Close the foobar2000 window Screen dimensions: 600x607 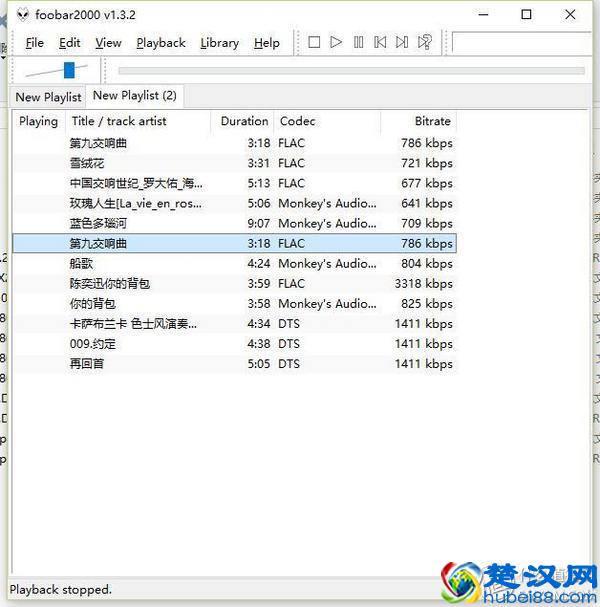(x=570, y=15)
